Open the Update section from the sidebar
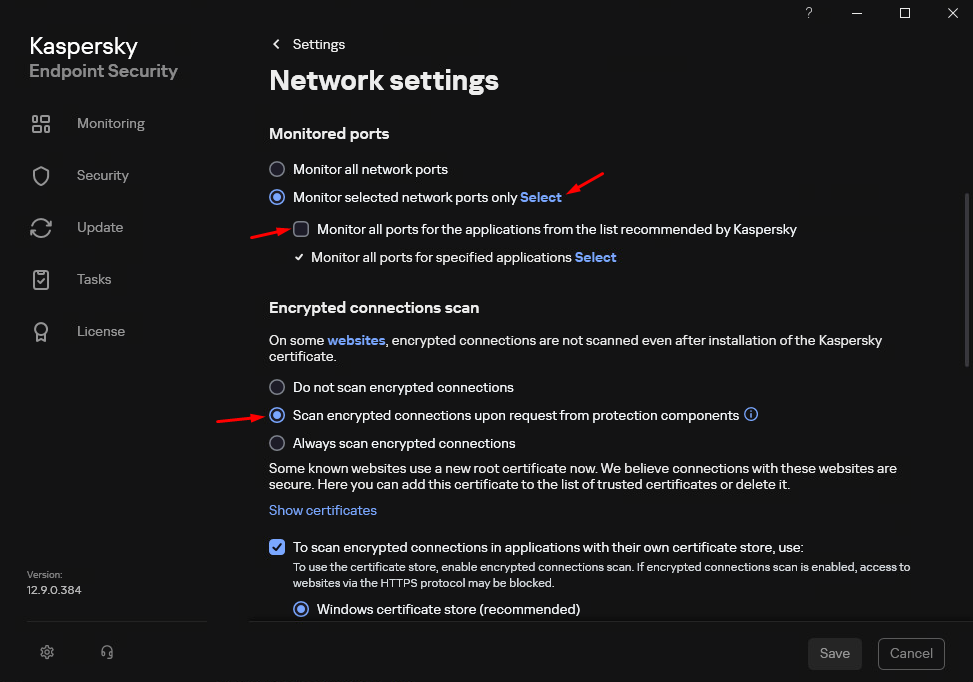This screenshot has height=682, width=973. tap(100, 227)
